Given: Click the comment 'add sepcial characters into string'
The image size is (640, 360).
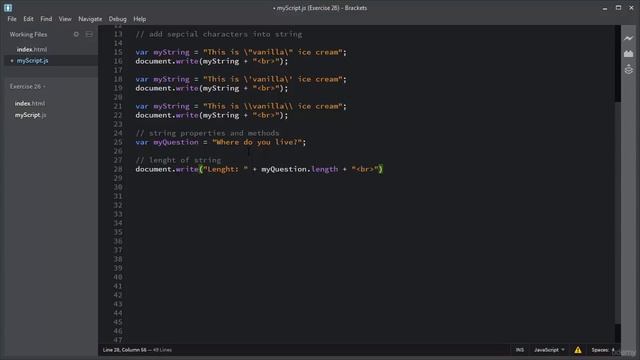Looking at the screenshot, I should tap(219, 34).
